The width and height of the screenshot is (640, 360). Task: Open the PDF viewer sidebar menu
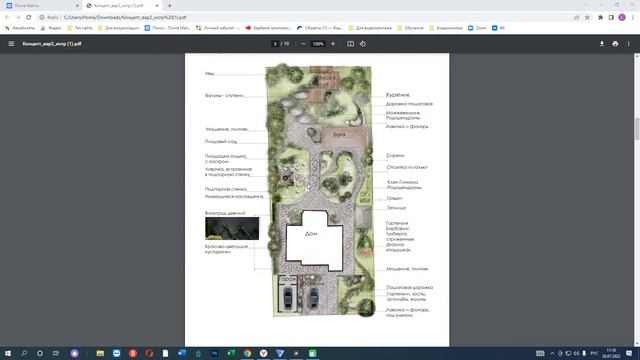tap(11, 44)
